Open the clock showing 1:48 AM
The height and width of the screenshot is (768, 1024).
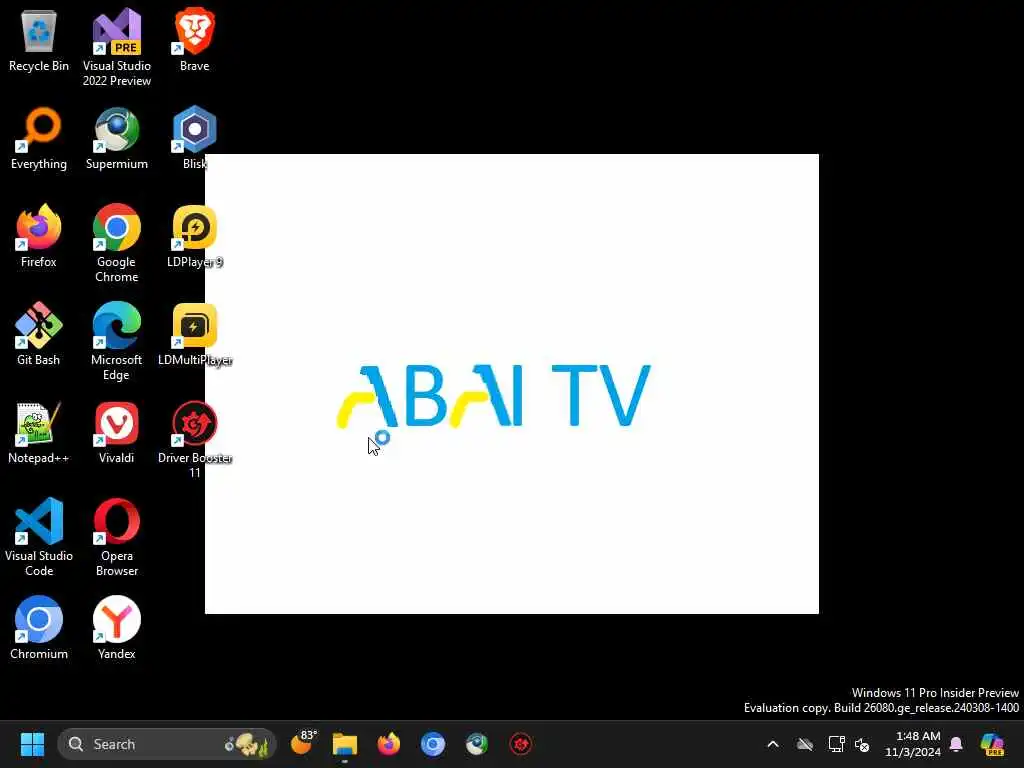click(912, 744)
